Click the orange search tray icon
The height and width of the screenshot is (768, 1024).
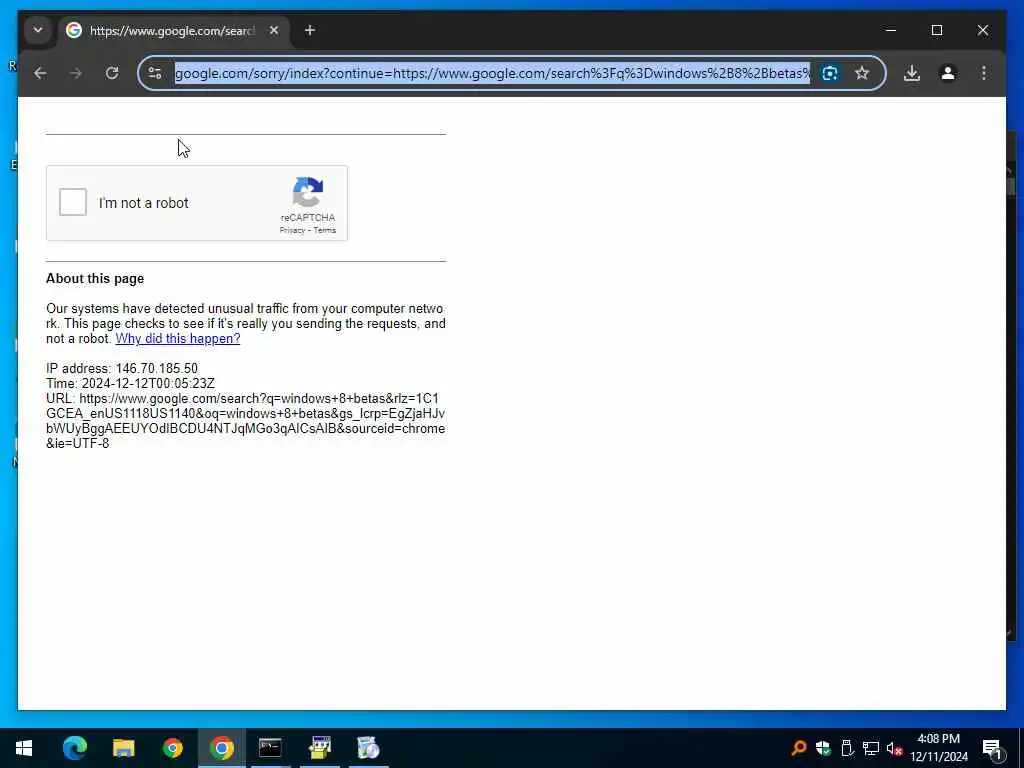point(798,748)
